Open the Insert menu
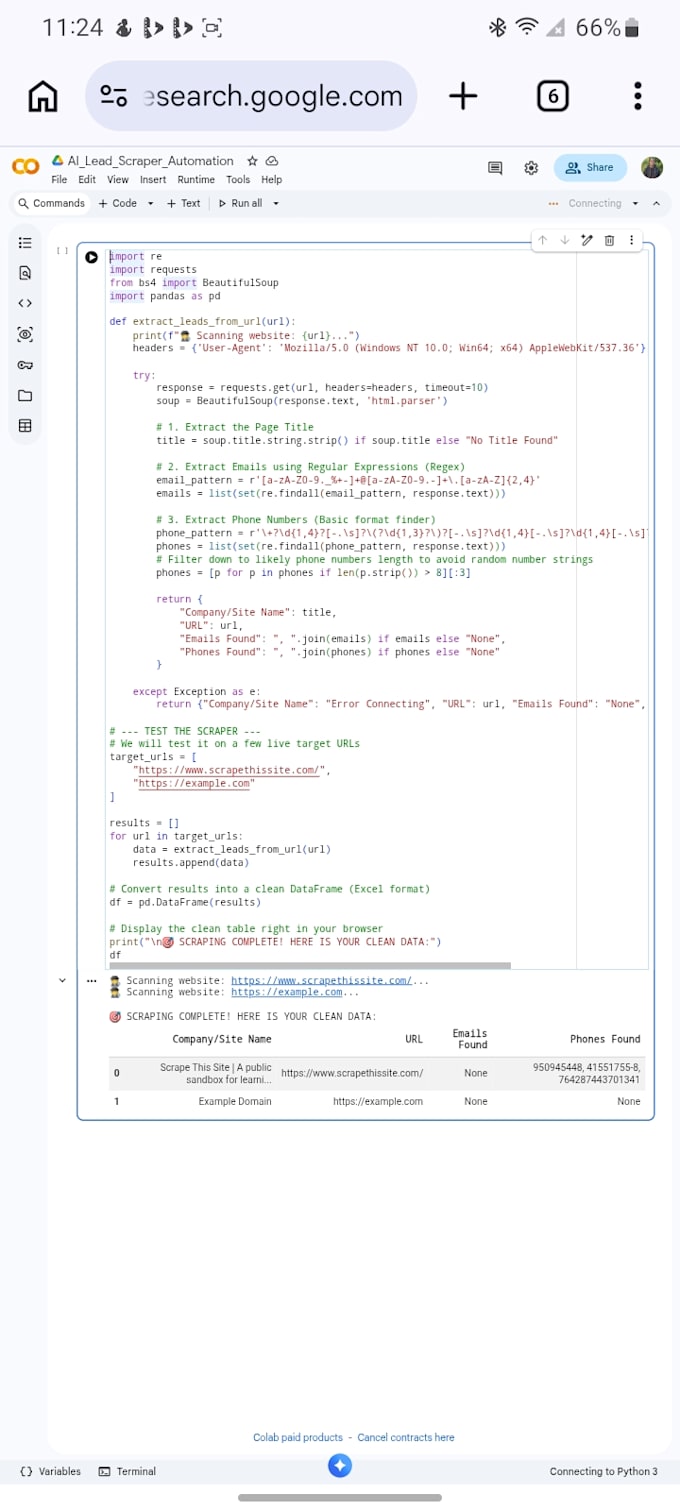 tap(153, 180)
